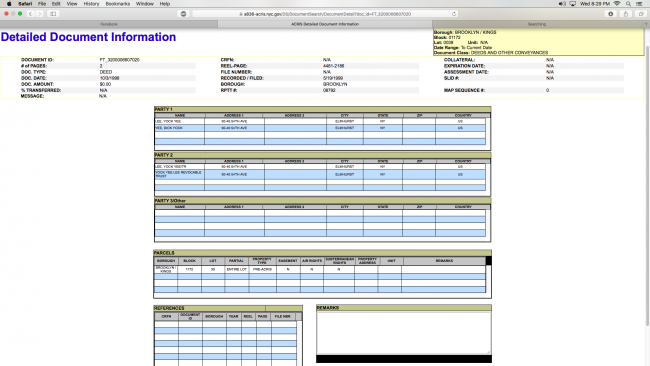Click Date Range To Current Date text
The width and height of the screenshot is (650, 366).
pos(476,48)
